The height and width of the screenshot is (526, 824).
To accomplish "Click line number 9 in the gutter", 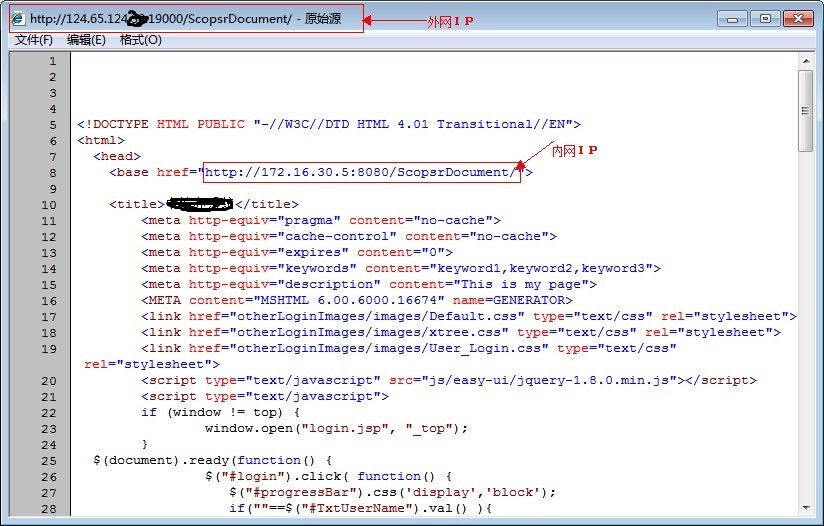I will click(53, 189).
